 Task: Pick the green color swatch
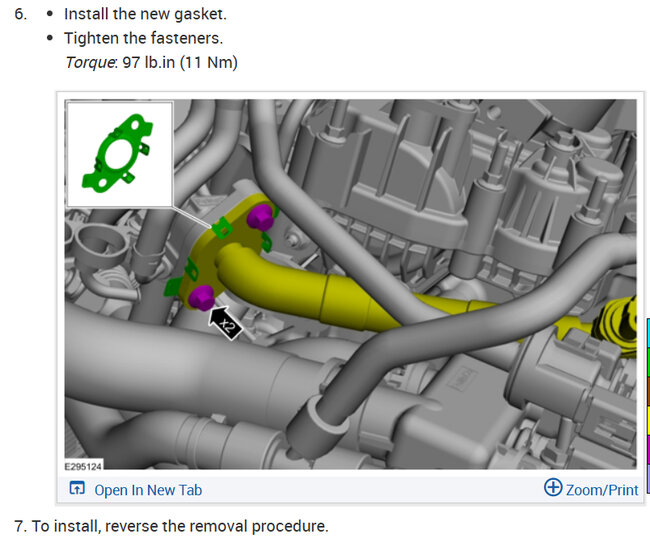click(x=648, y=362)
